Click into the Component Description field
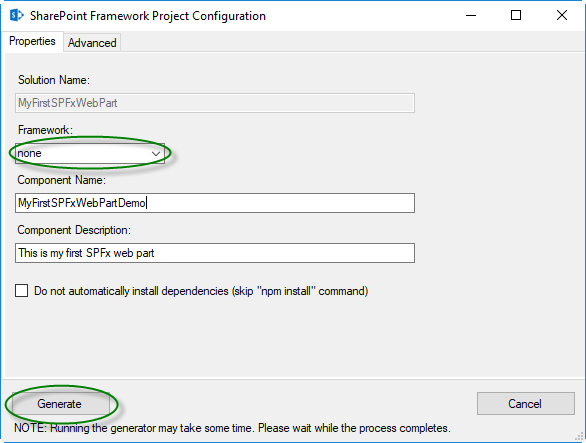The width and height of the screenshot is (586, 443). click(x=215, y=253)
